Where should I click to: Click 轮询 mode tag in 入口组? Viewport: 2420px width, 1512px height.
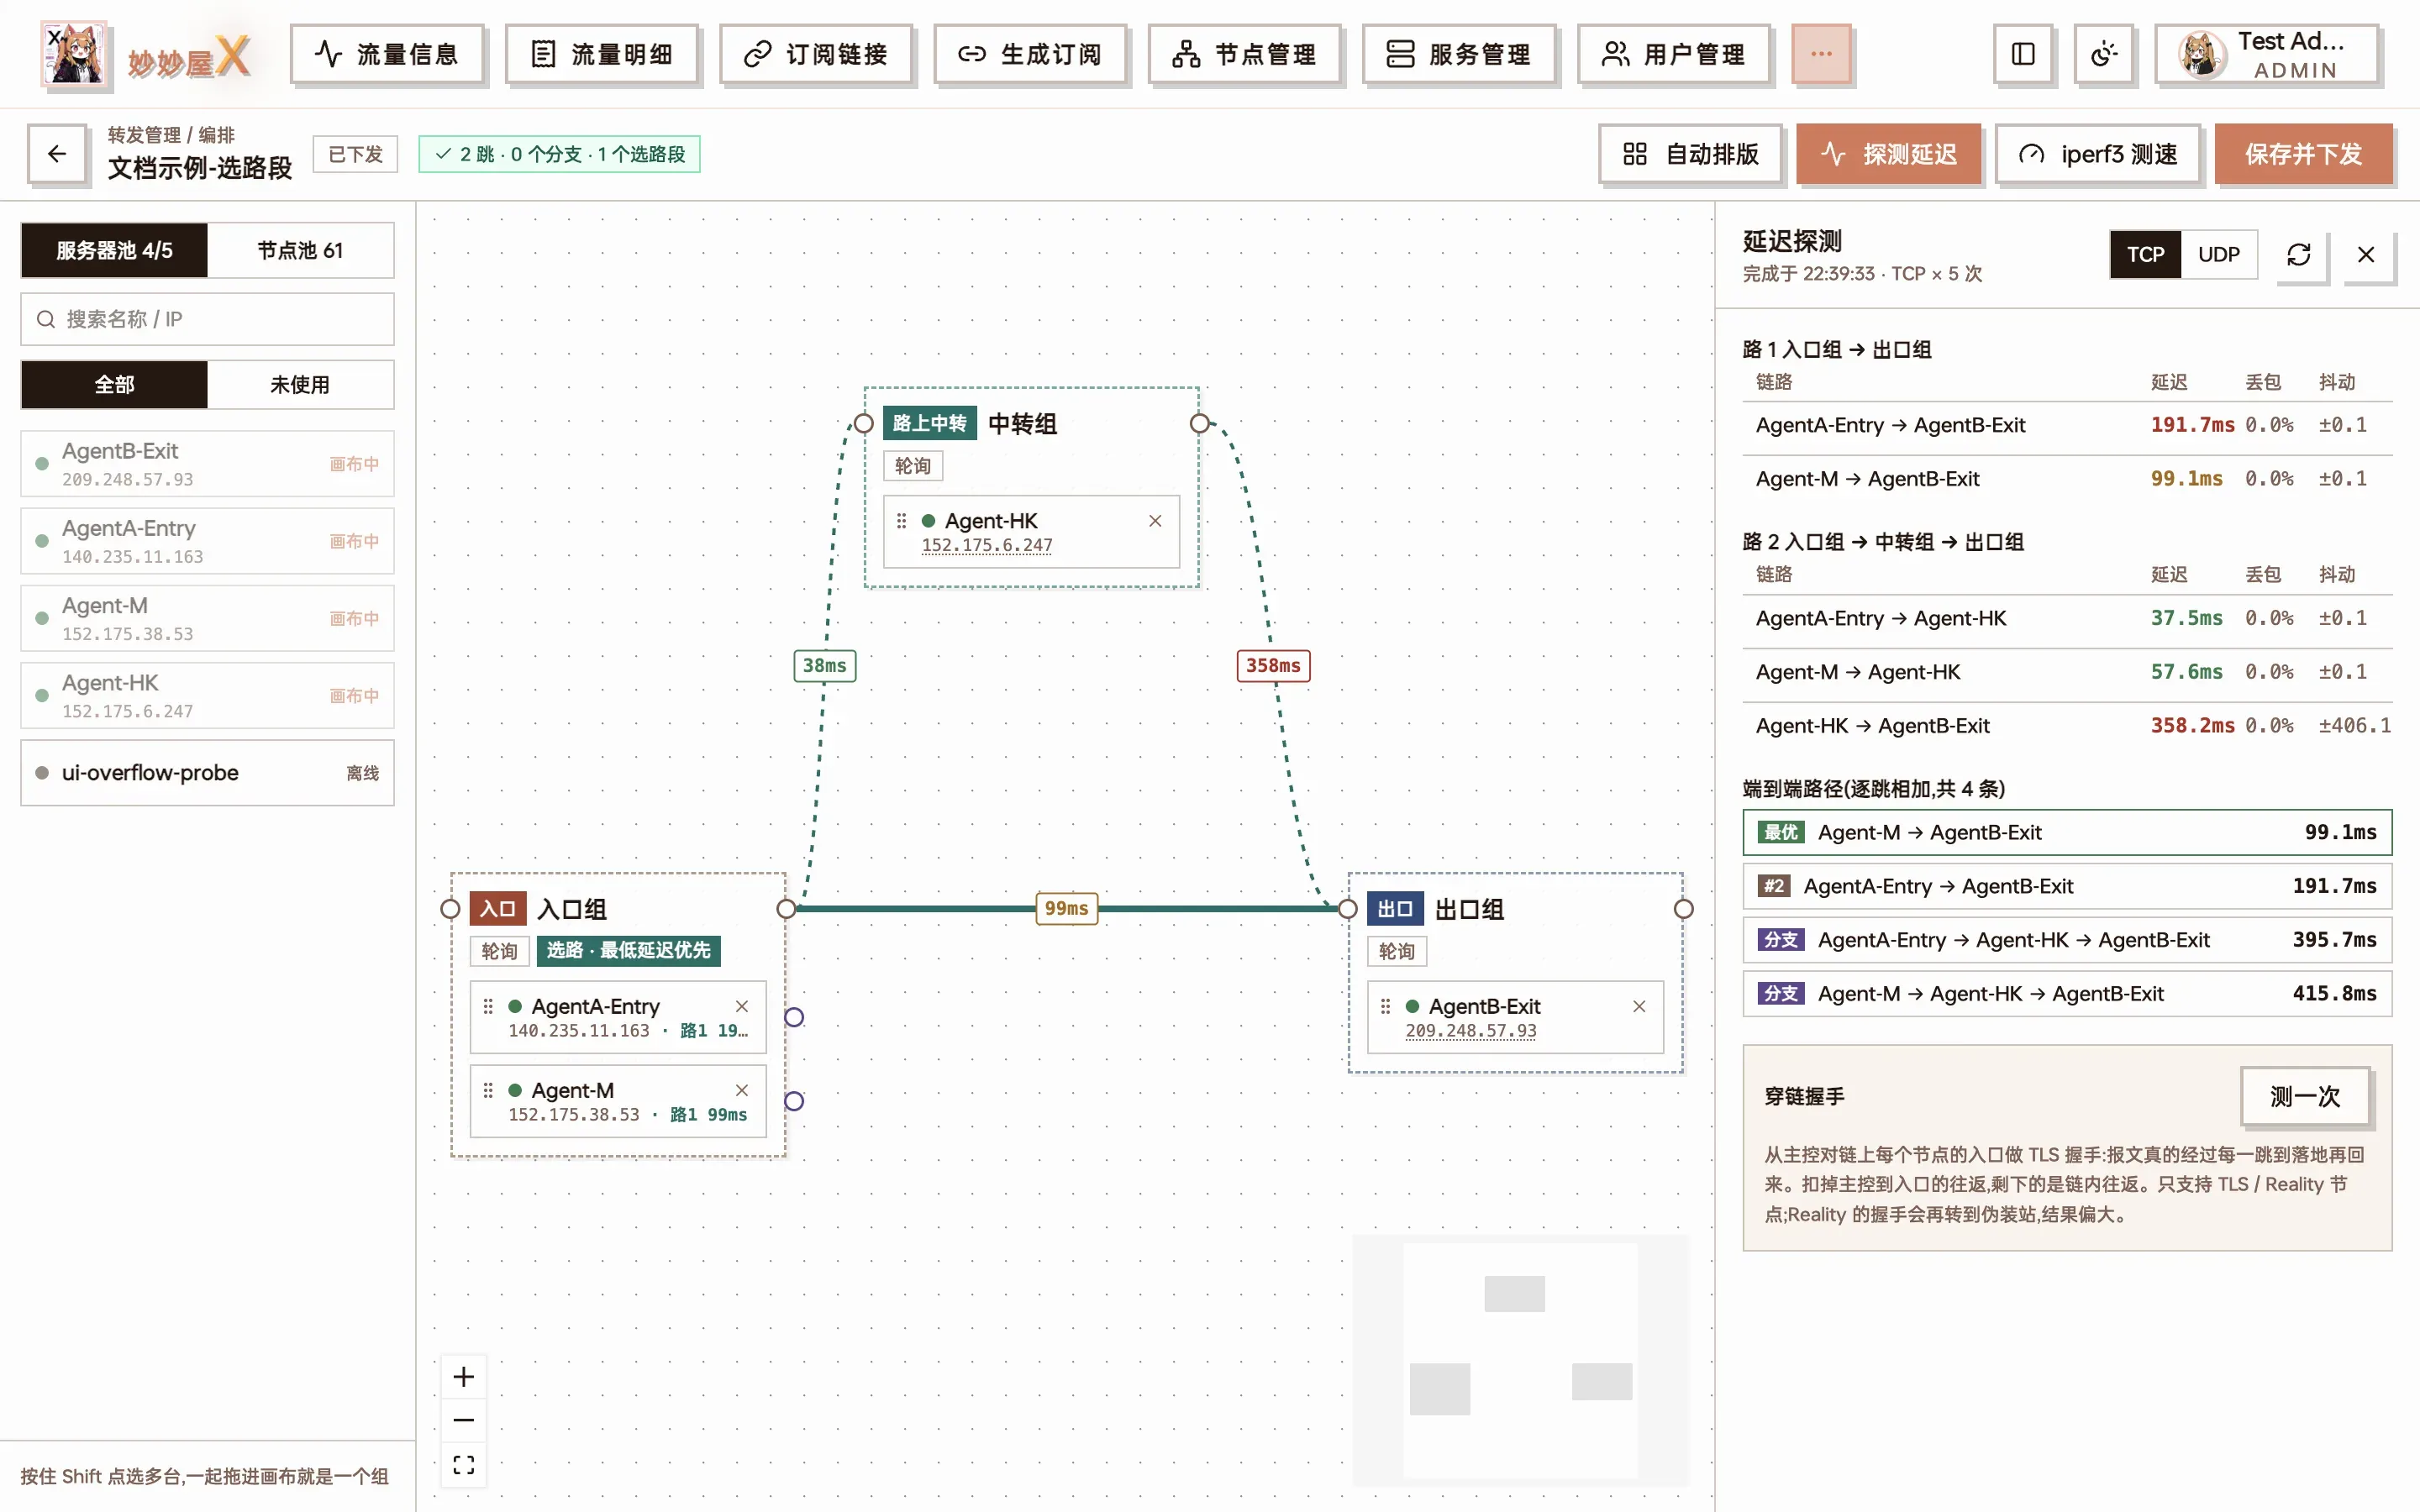499,950
